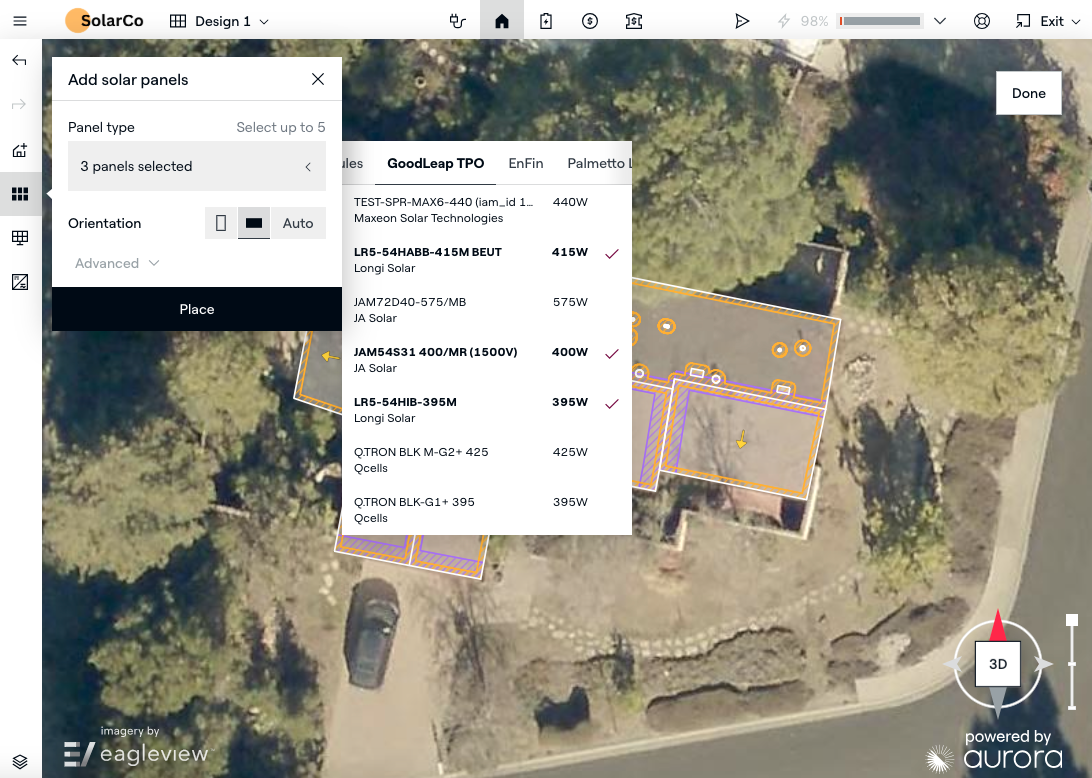
Task: Open the layers icon at bottom left
Action: 20,761
